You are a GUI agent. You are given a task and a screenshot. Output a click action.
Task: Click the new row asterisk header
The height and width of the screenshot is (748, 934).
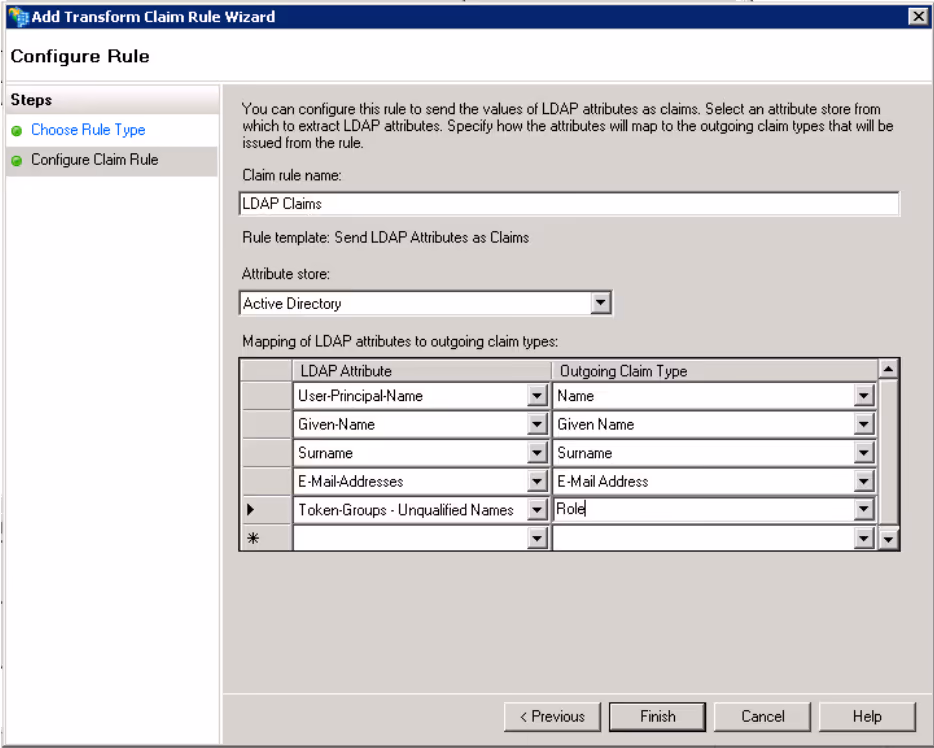click(x=252, y=539)
